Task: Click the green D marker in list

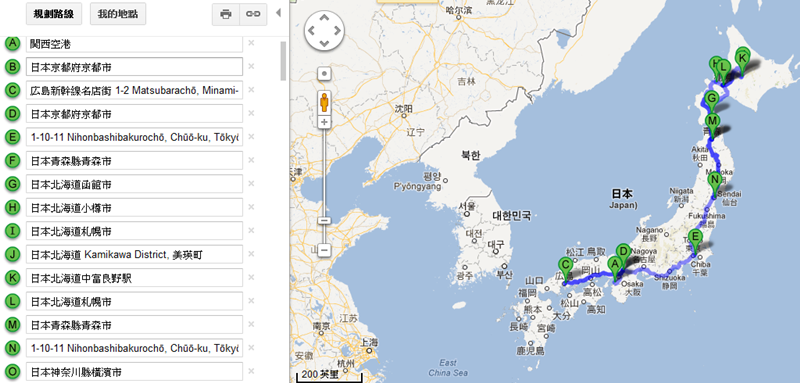Action: pos(12,114)
